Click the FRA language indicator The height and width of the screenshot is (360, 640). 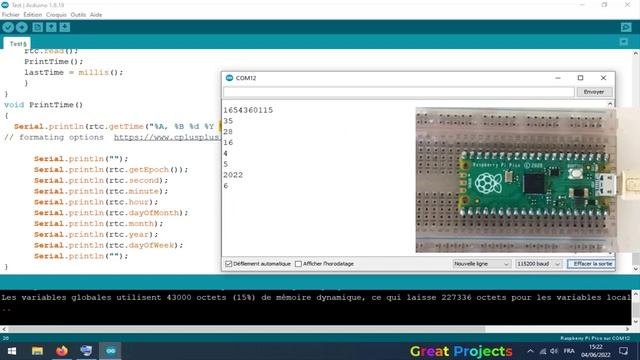click(569, 351)
